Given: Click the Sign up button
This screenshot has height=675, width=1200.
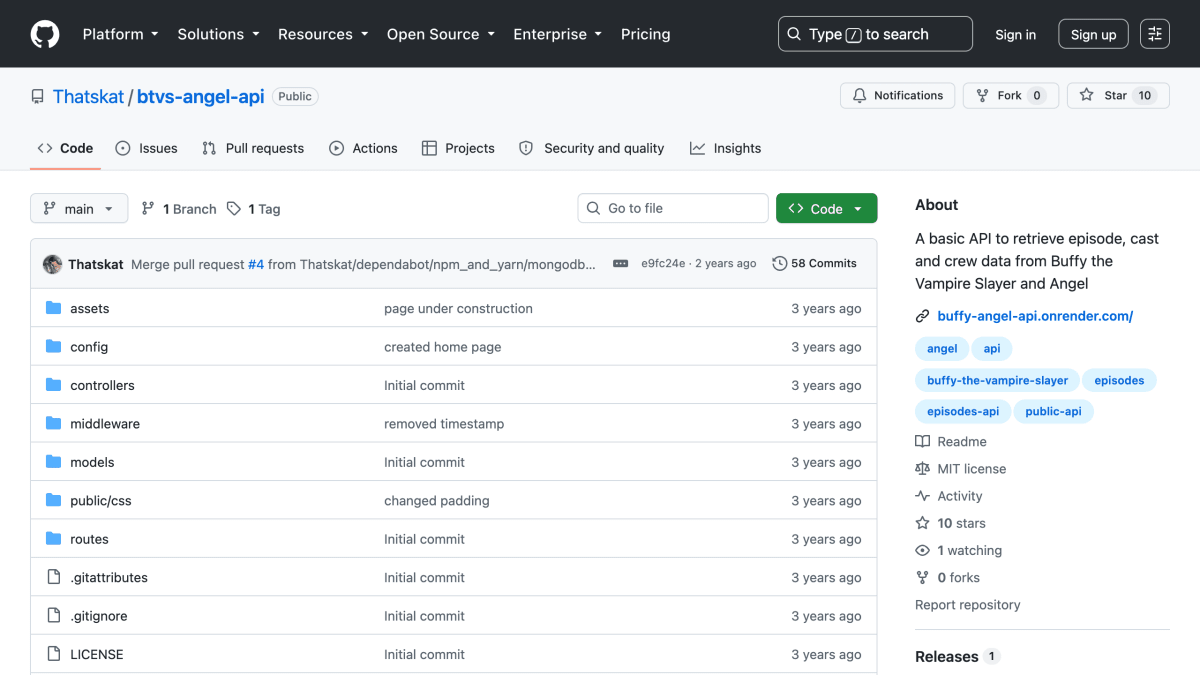Looking at the screenshot, I should pyautogui.click(x=1094, y=34).
